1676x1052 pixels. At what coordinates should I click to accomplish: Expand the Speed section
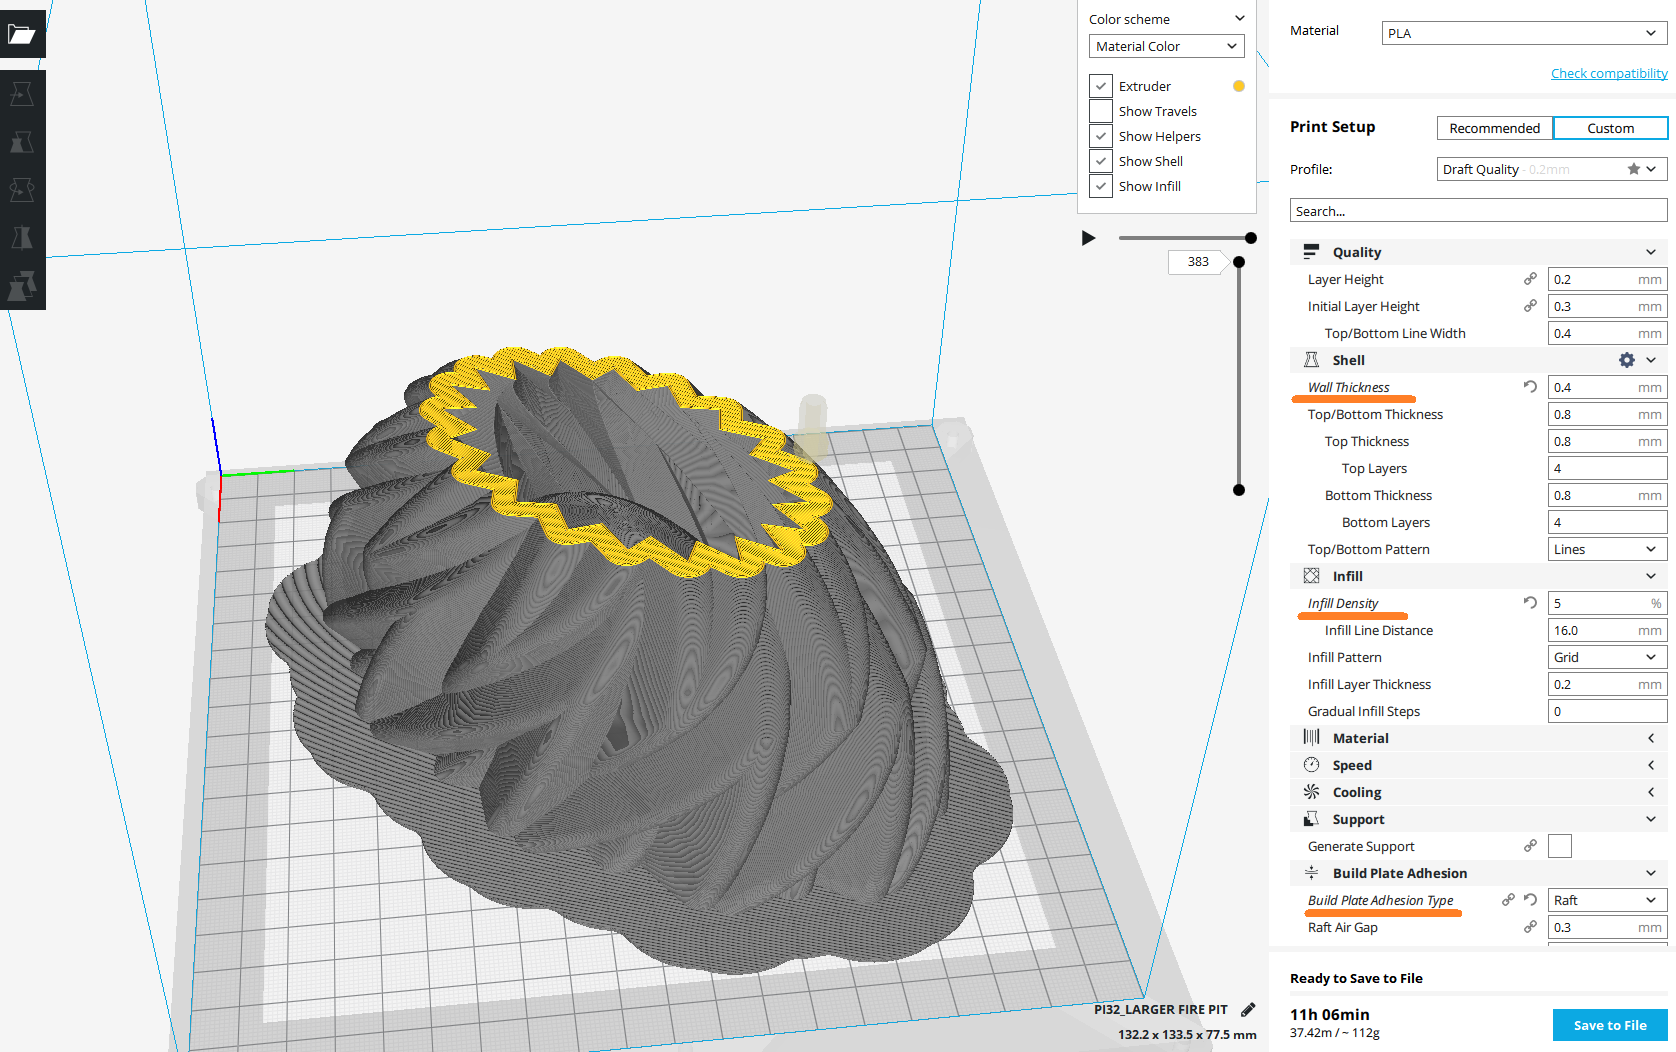click(x=1479, y=765)
